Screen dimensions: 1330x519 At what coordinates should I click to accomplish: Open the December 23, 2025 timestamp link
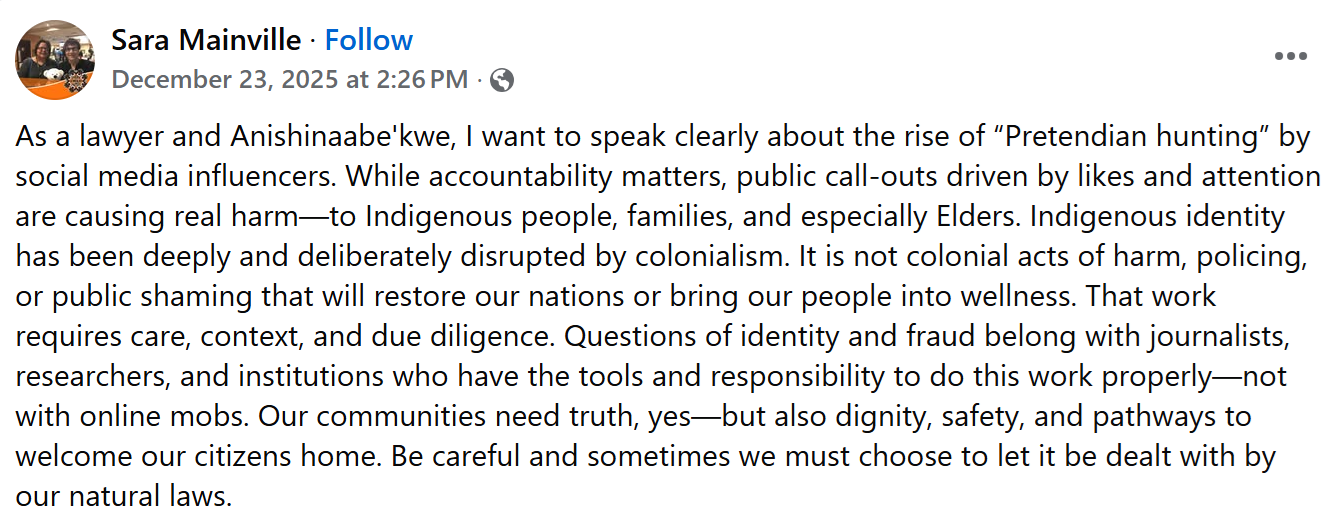click(290, 80)
